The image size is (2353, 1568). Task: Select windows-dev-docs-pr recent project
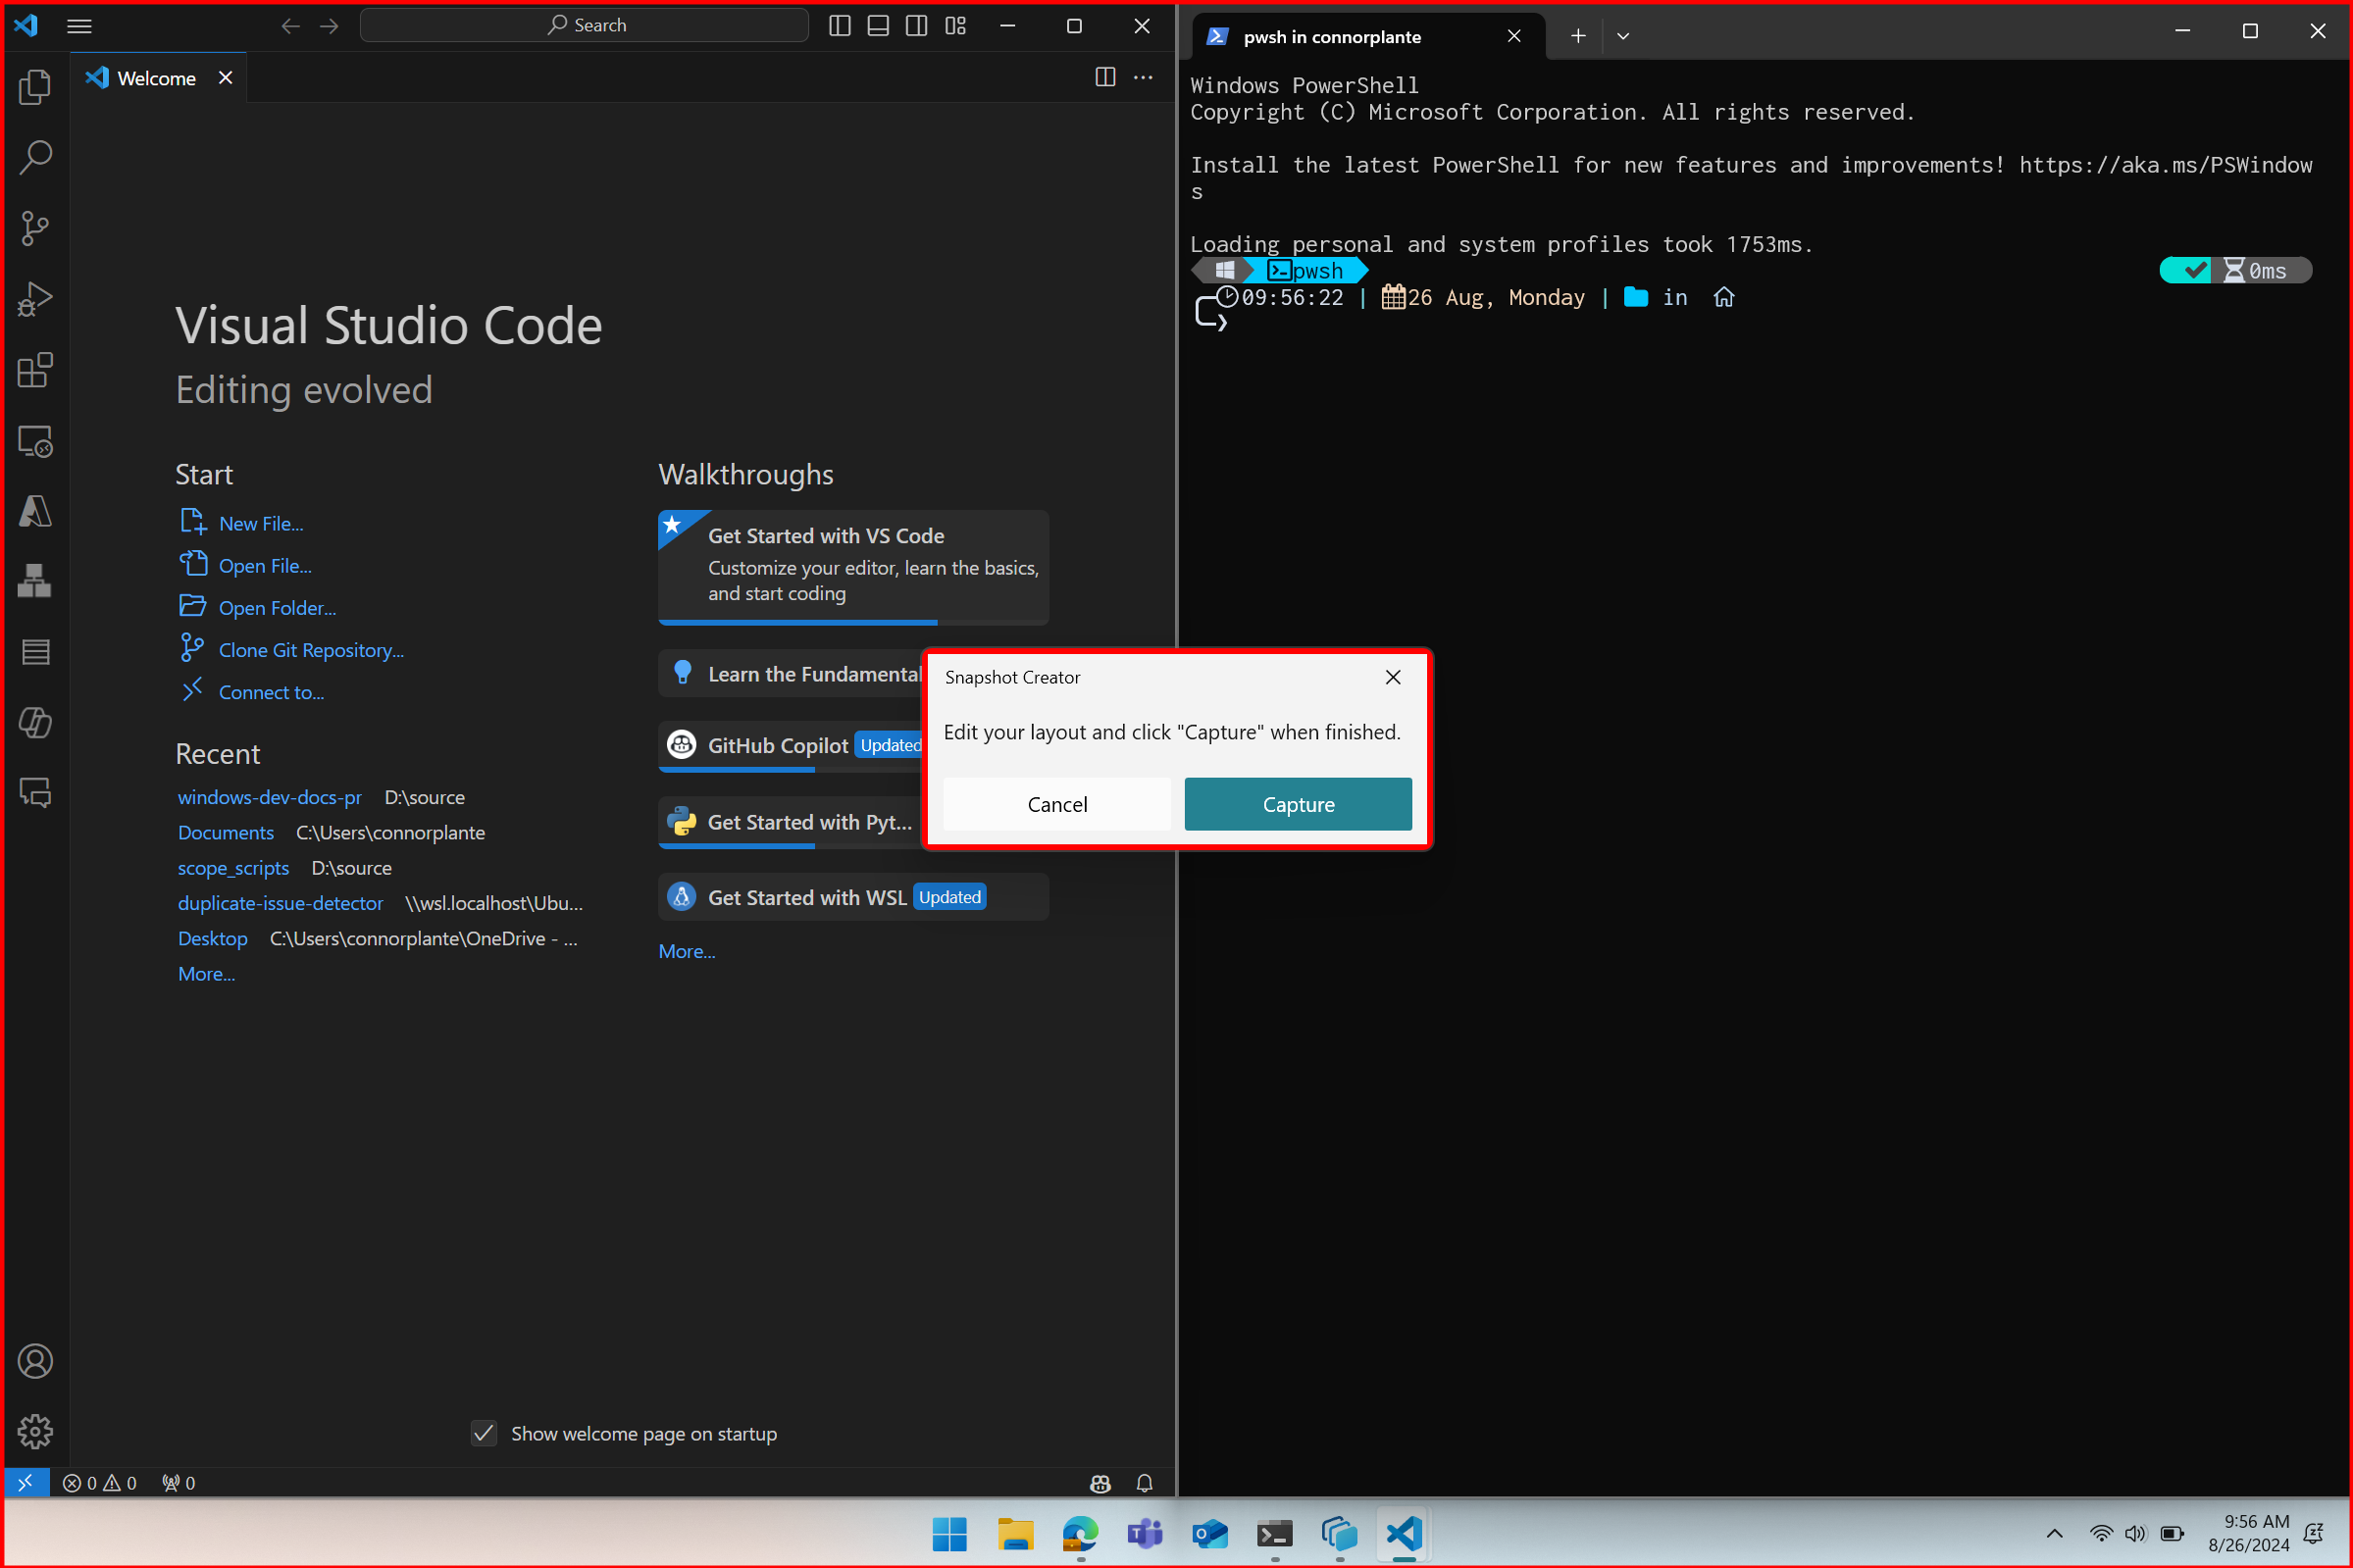268,796
